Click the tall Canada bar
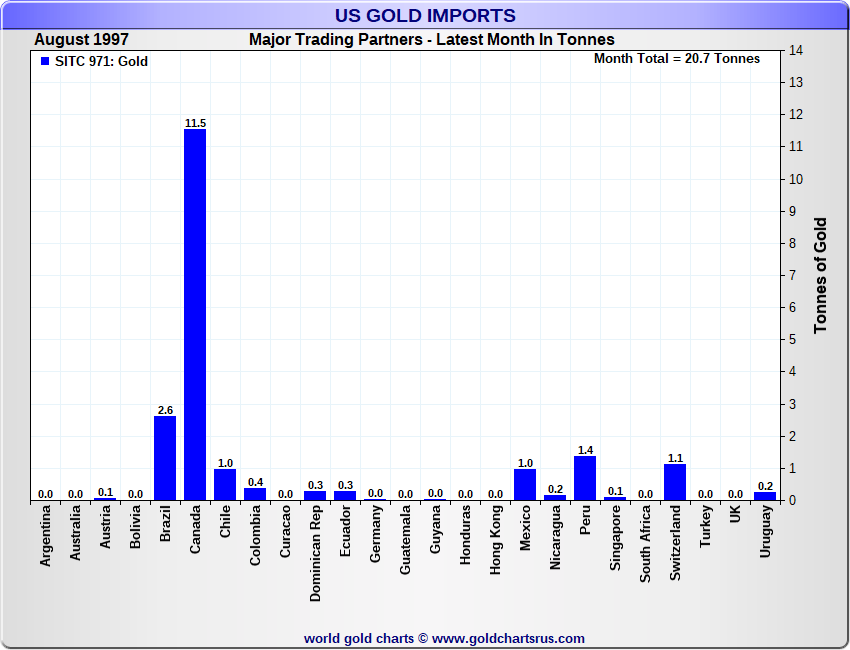 (x=195, y=314)
